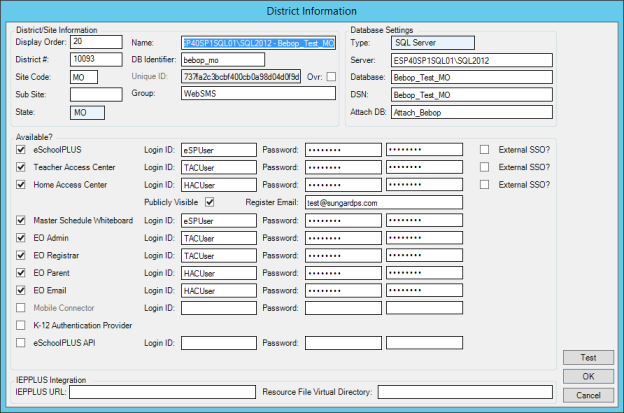The height and width of the screenshot is (413, 624).
Task: Toggle the Ovr checkbox beside Unique ID
Action: pyautogui.click(x=331, y=77)
